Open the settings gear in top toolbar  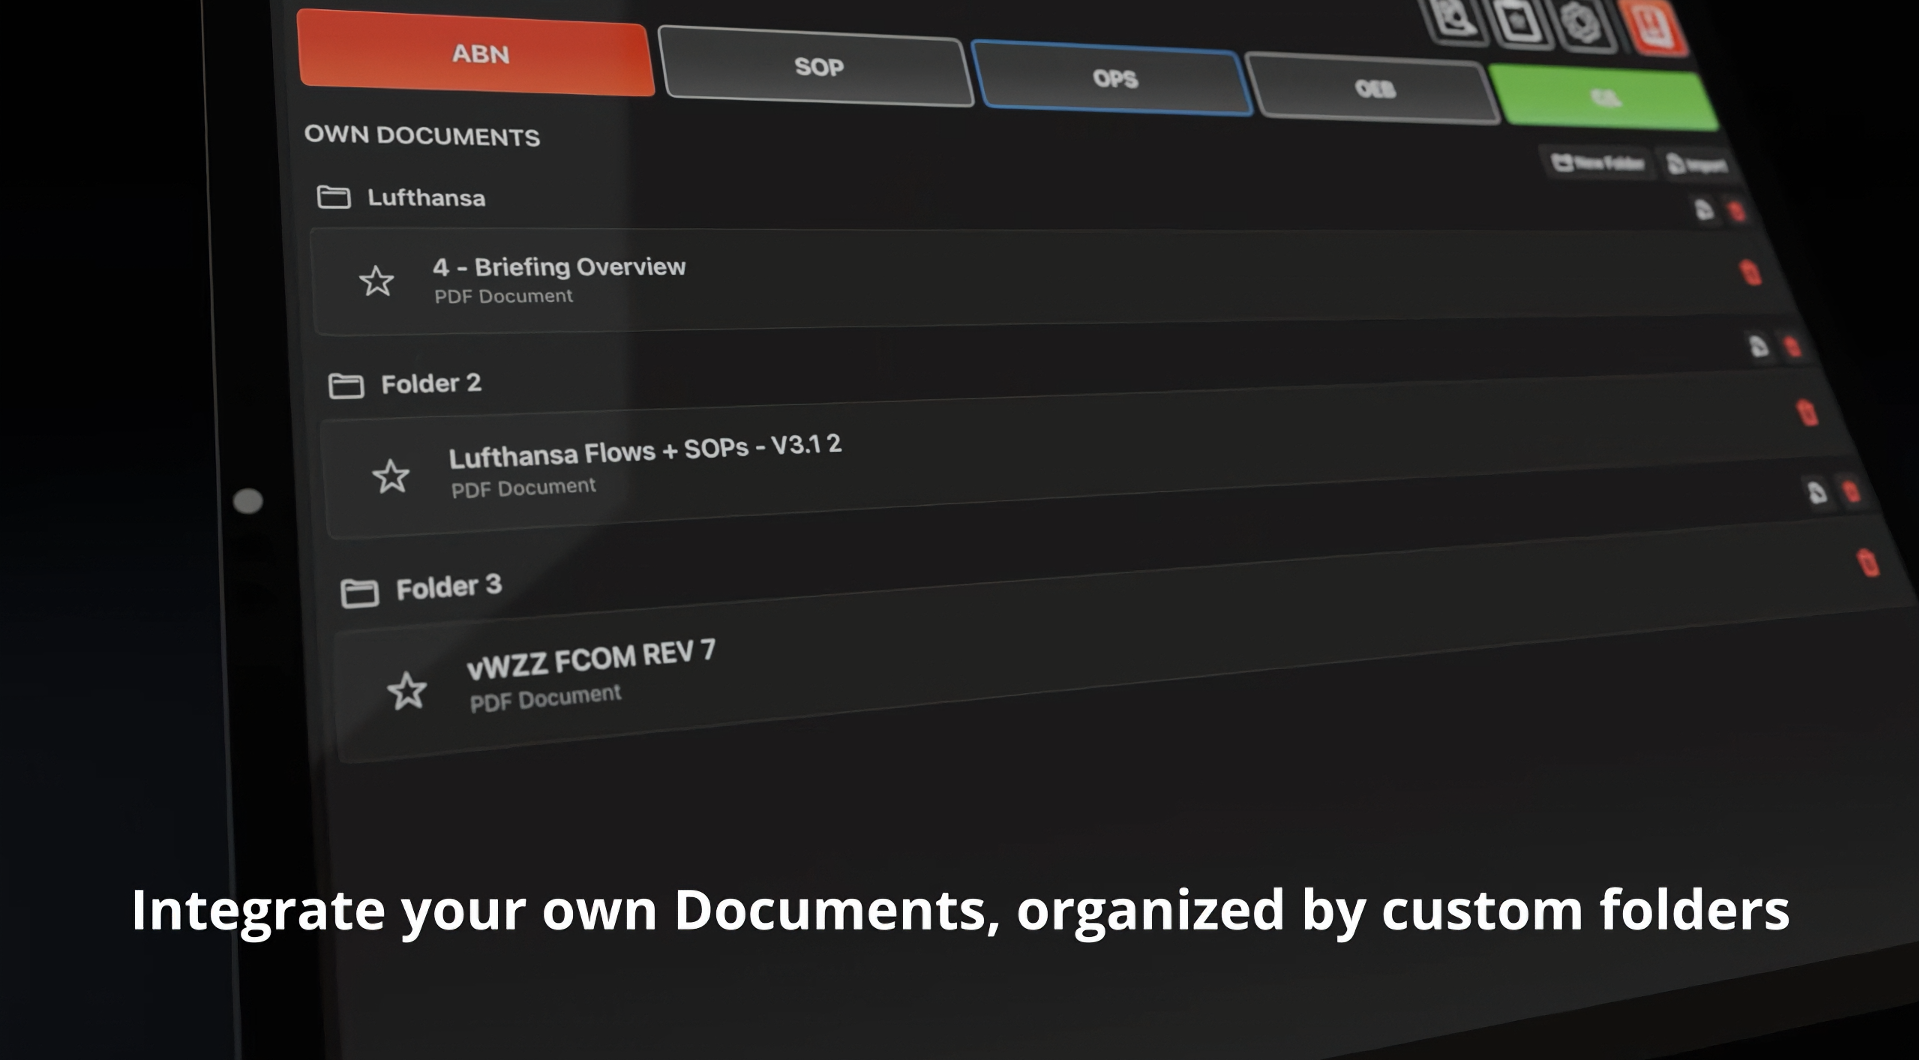point(1581,22)
